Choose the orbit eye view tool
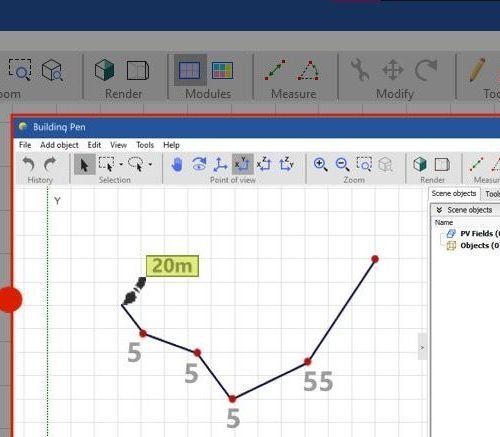 click(x=199, y=165)
